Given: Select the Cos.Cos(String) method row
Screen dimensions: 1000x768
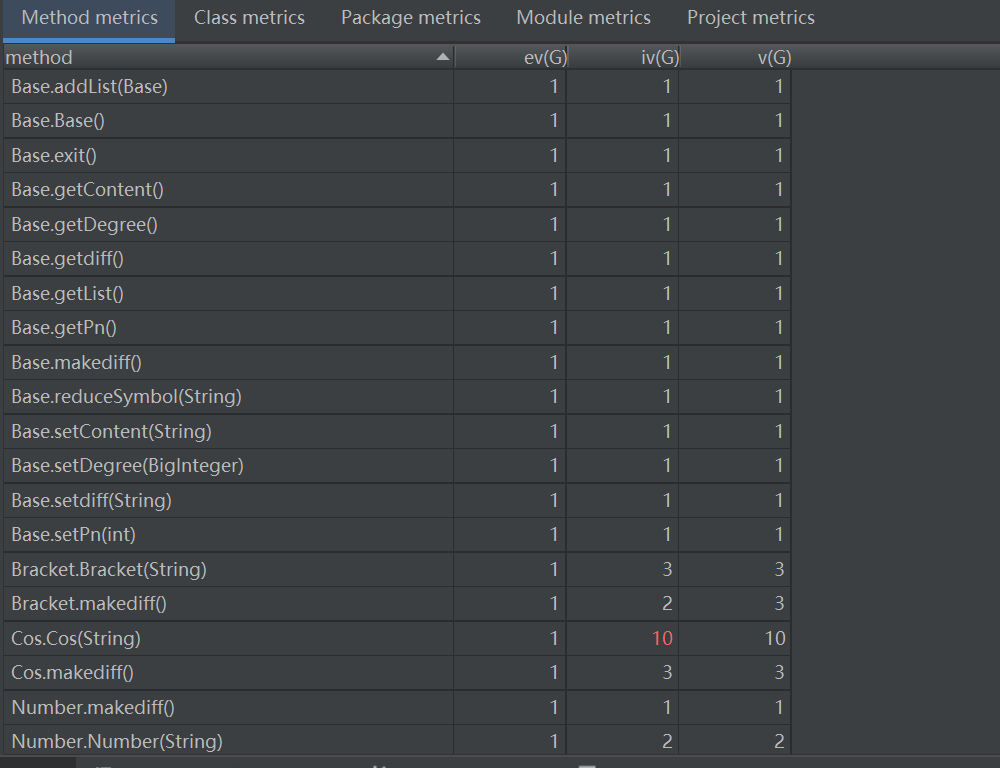Looking at the screenshot, I should coord(76,638).
